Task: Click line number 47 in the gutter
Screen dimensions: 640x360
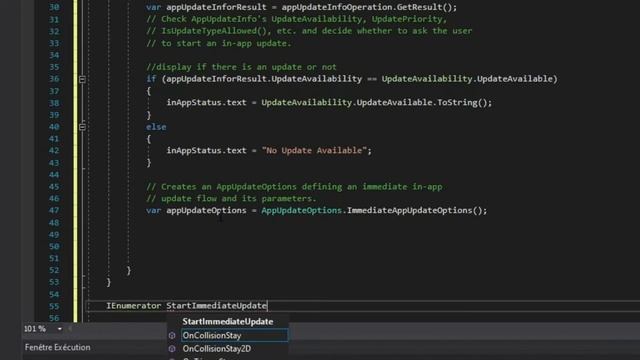Action: [54, 211]
